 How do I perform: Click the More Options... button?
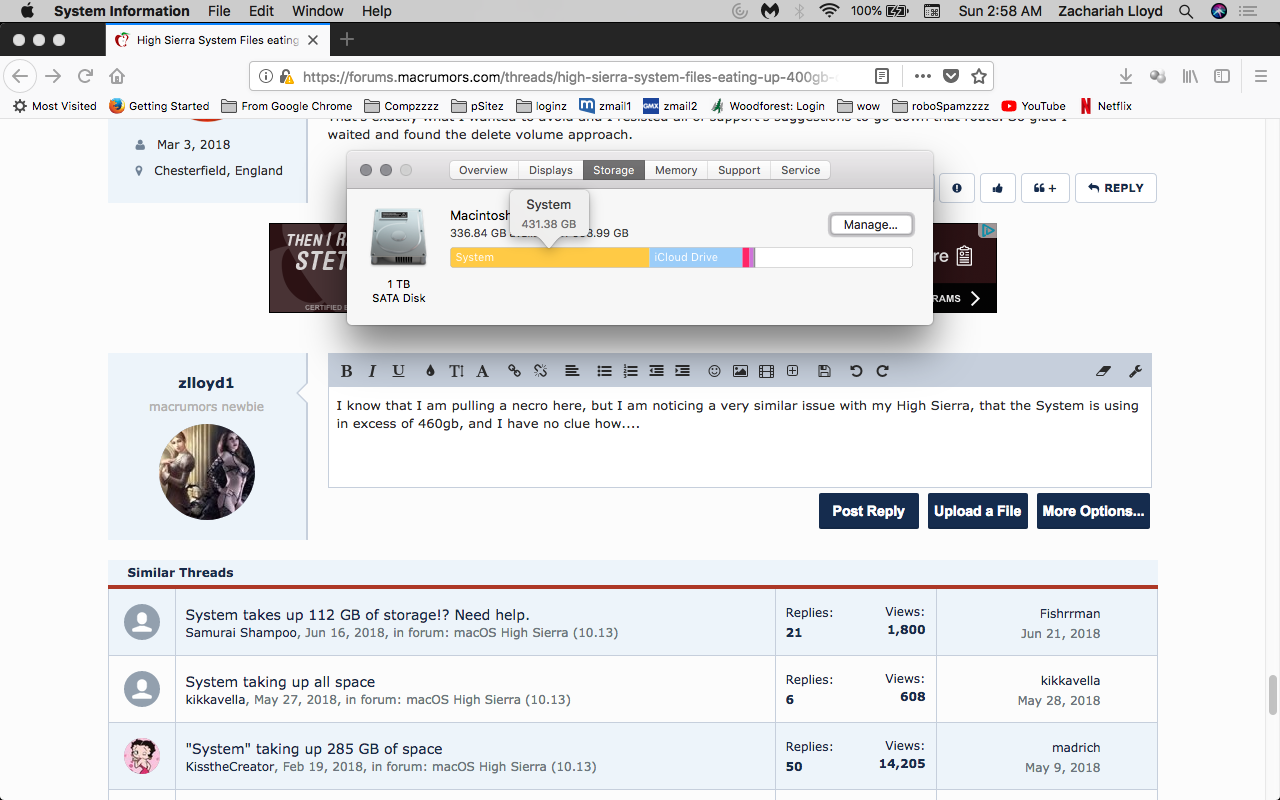click(1093, 511)
